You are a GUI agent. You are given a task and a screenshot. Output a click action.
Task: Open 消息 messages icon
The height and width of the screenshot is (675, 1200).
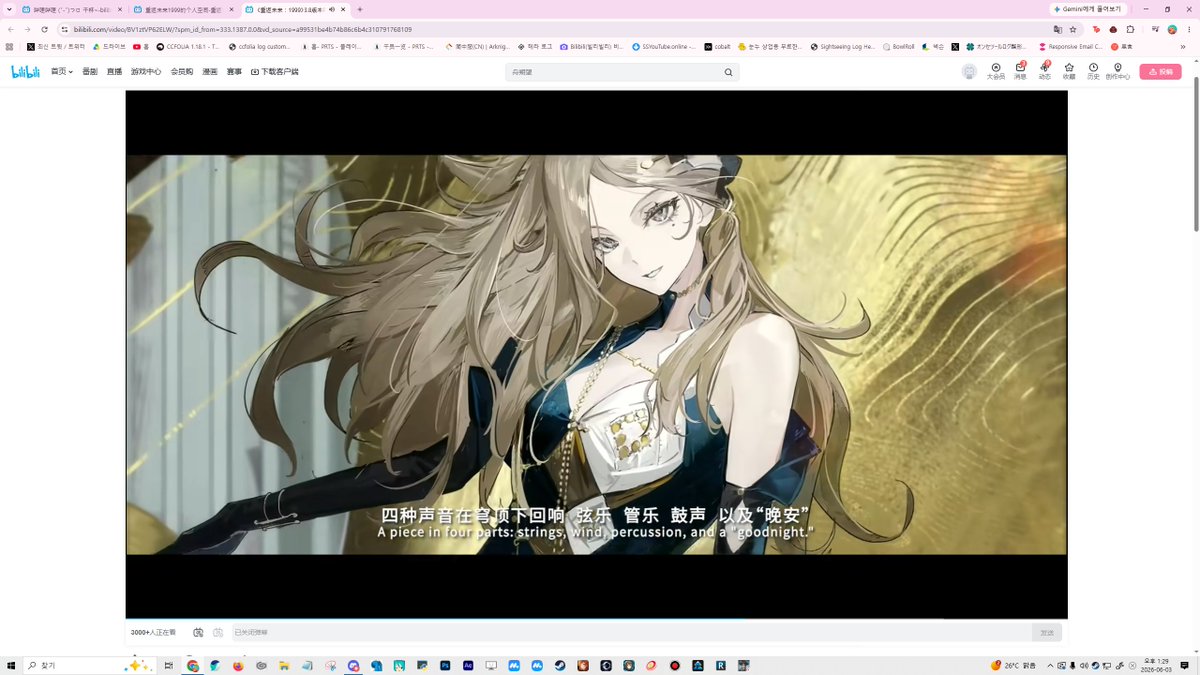[1021, 71]
